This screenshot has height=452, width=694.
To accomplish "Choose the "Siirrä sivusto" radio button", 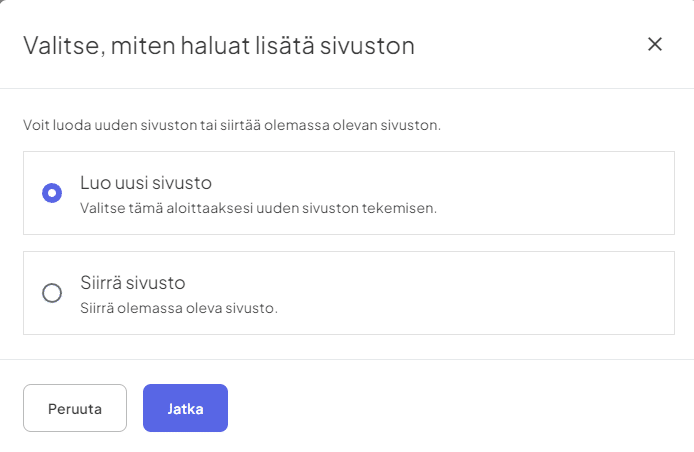I will (x=52, y=293).
